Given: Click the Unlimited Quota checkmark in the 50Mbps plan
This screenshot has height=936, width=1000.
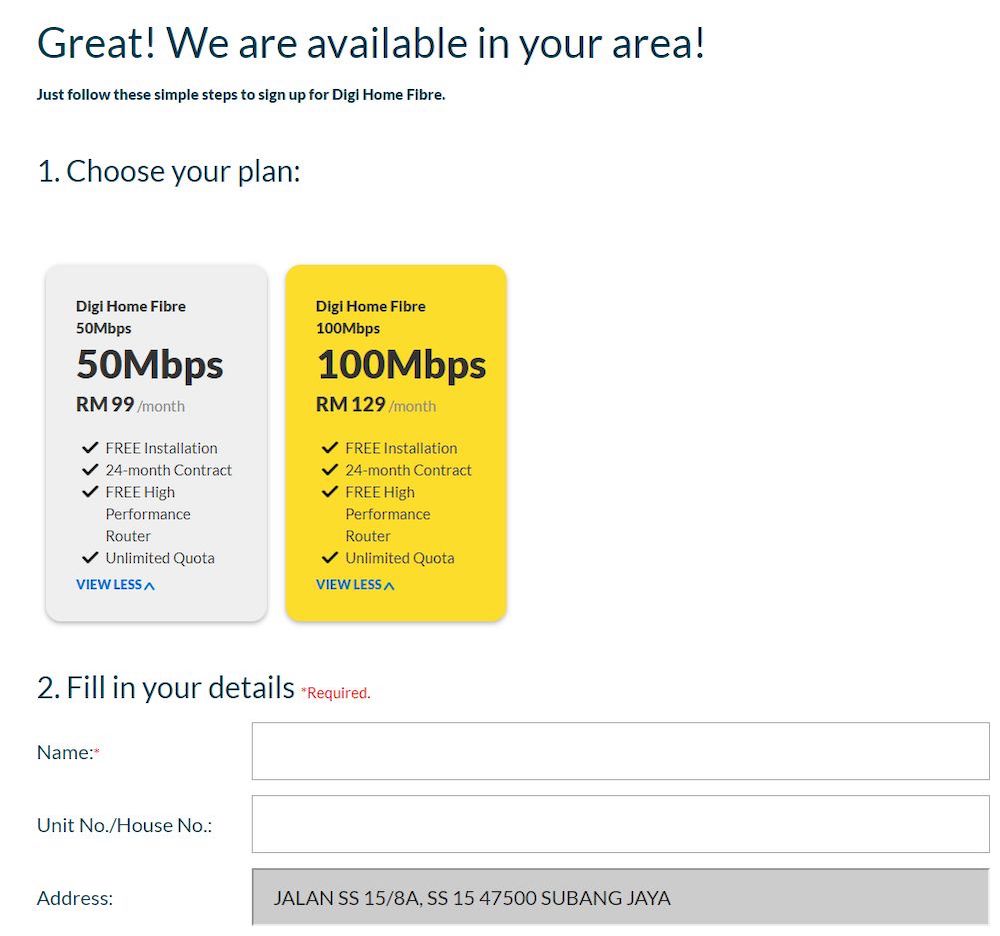Looking at the screenshot, I should (x=90, y=558).
